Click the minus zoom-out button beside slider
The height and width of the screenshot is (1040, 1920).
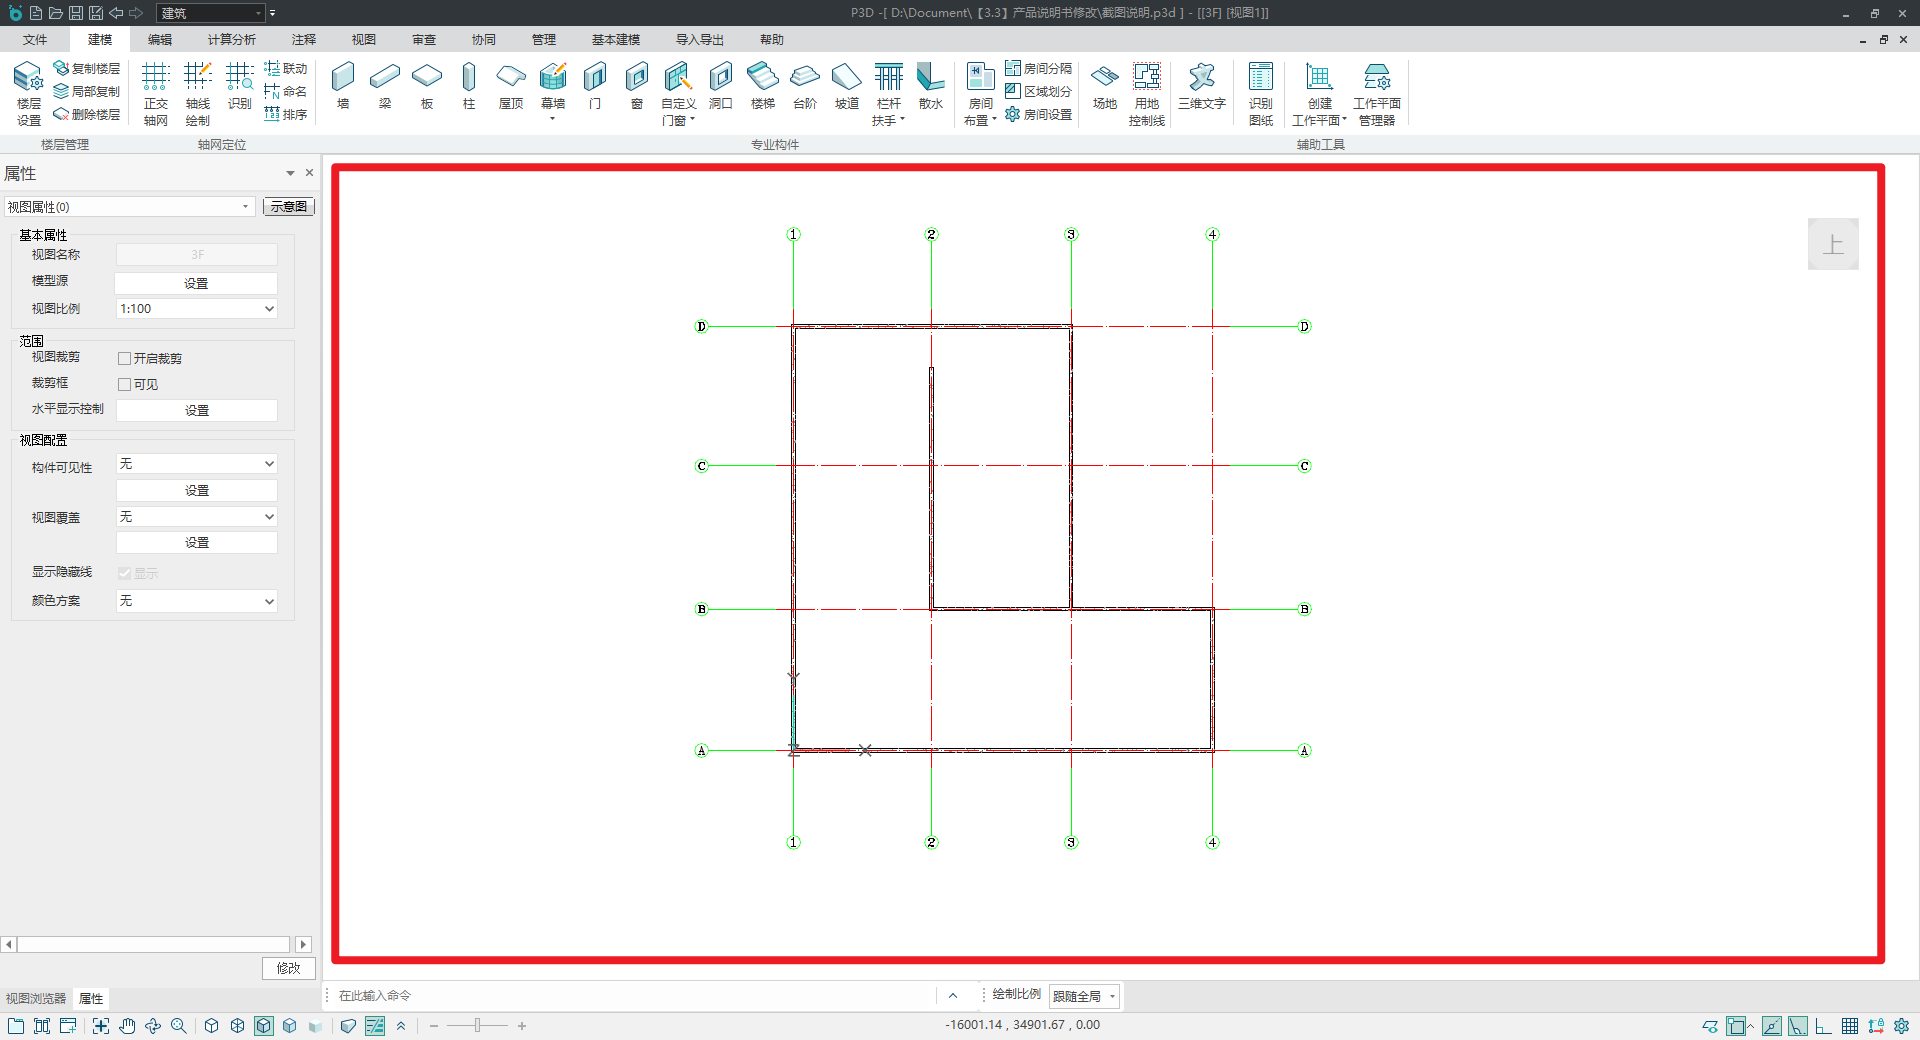click(434, 1026)
